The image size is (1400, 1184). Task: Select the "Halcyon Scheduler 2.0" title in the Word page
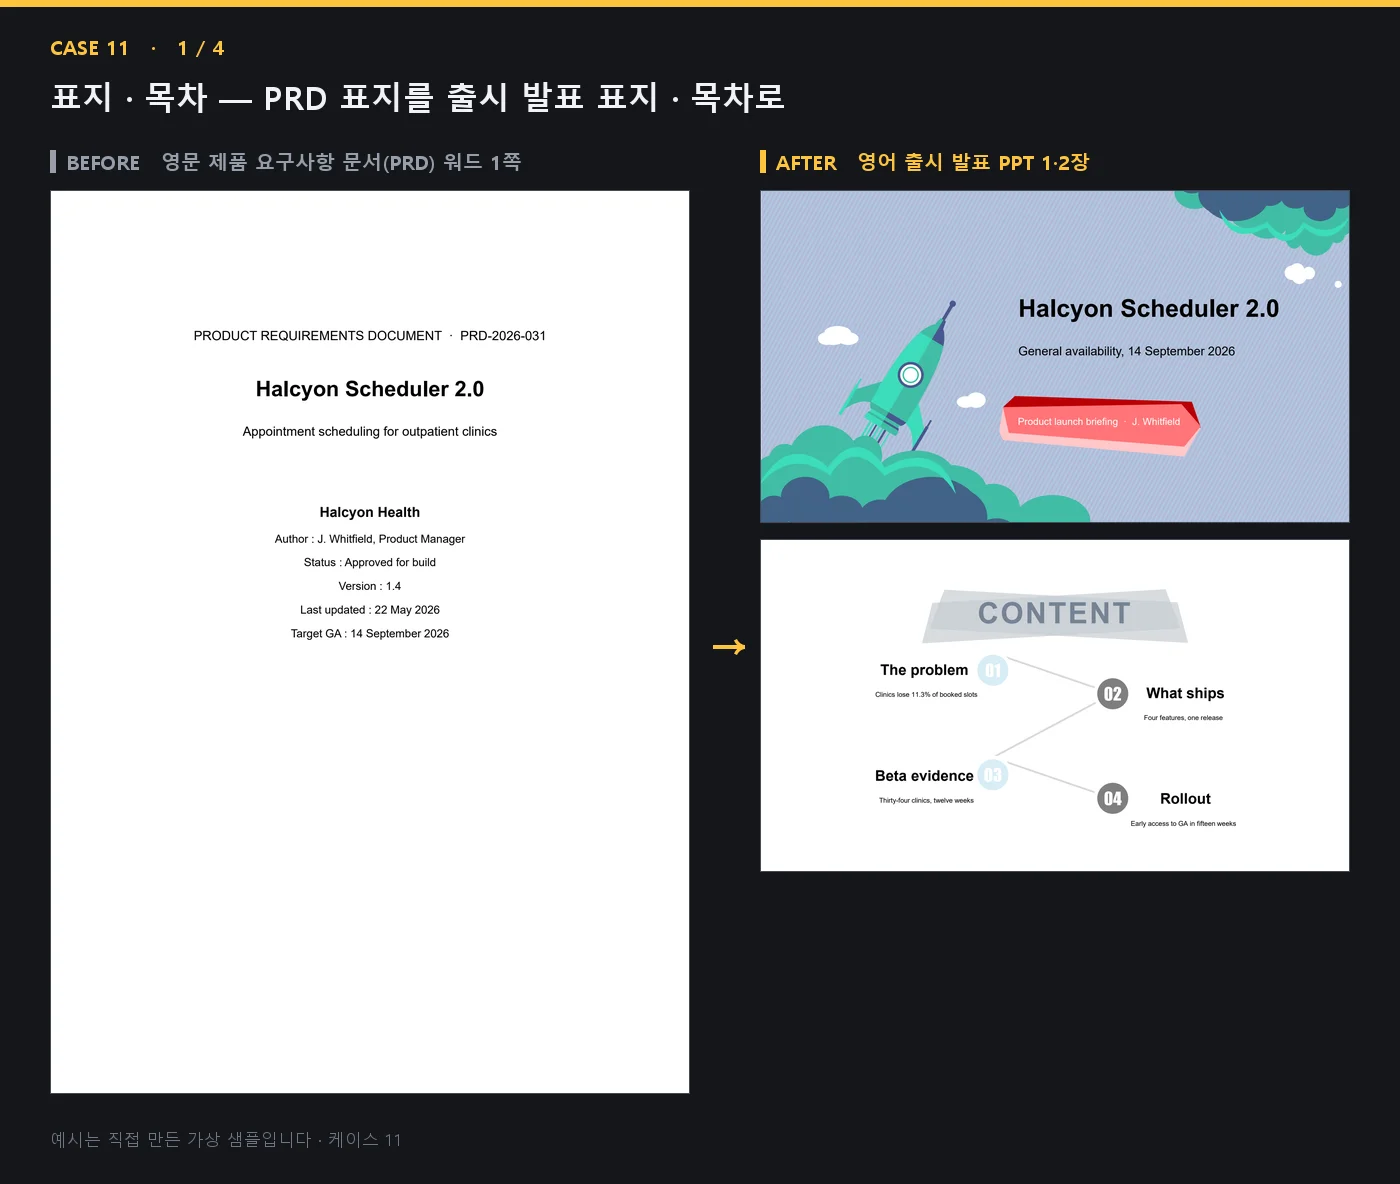tap(370, 389)
